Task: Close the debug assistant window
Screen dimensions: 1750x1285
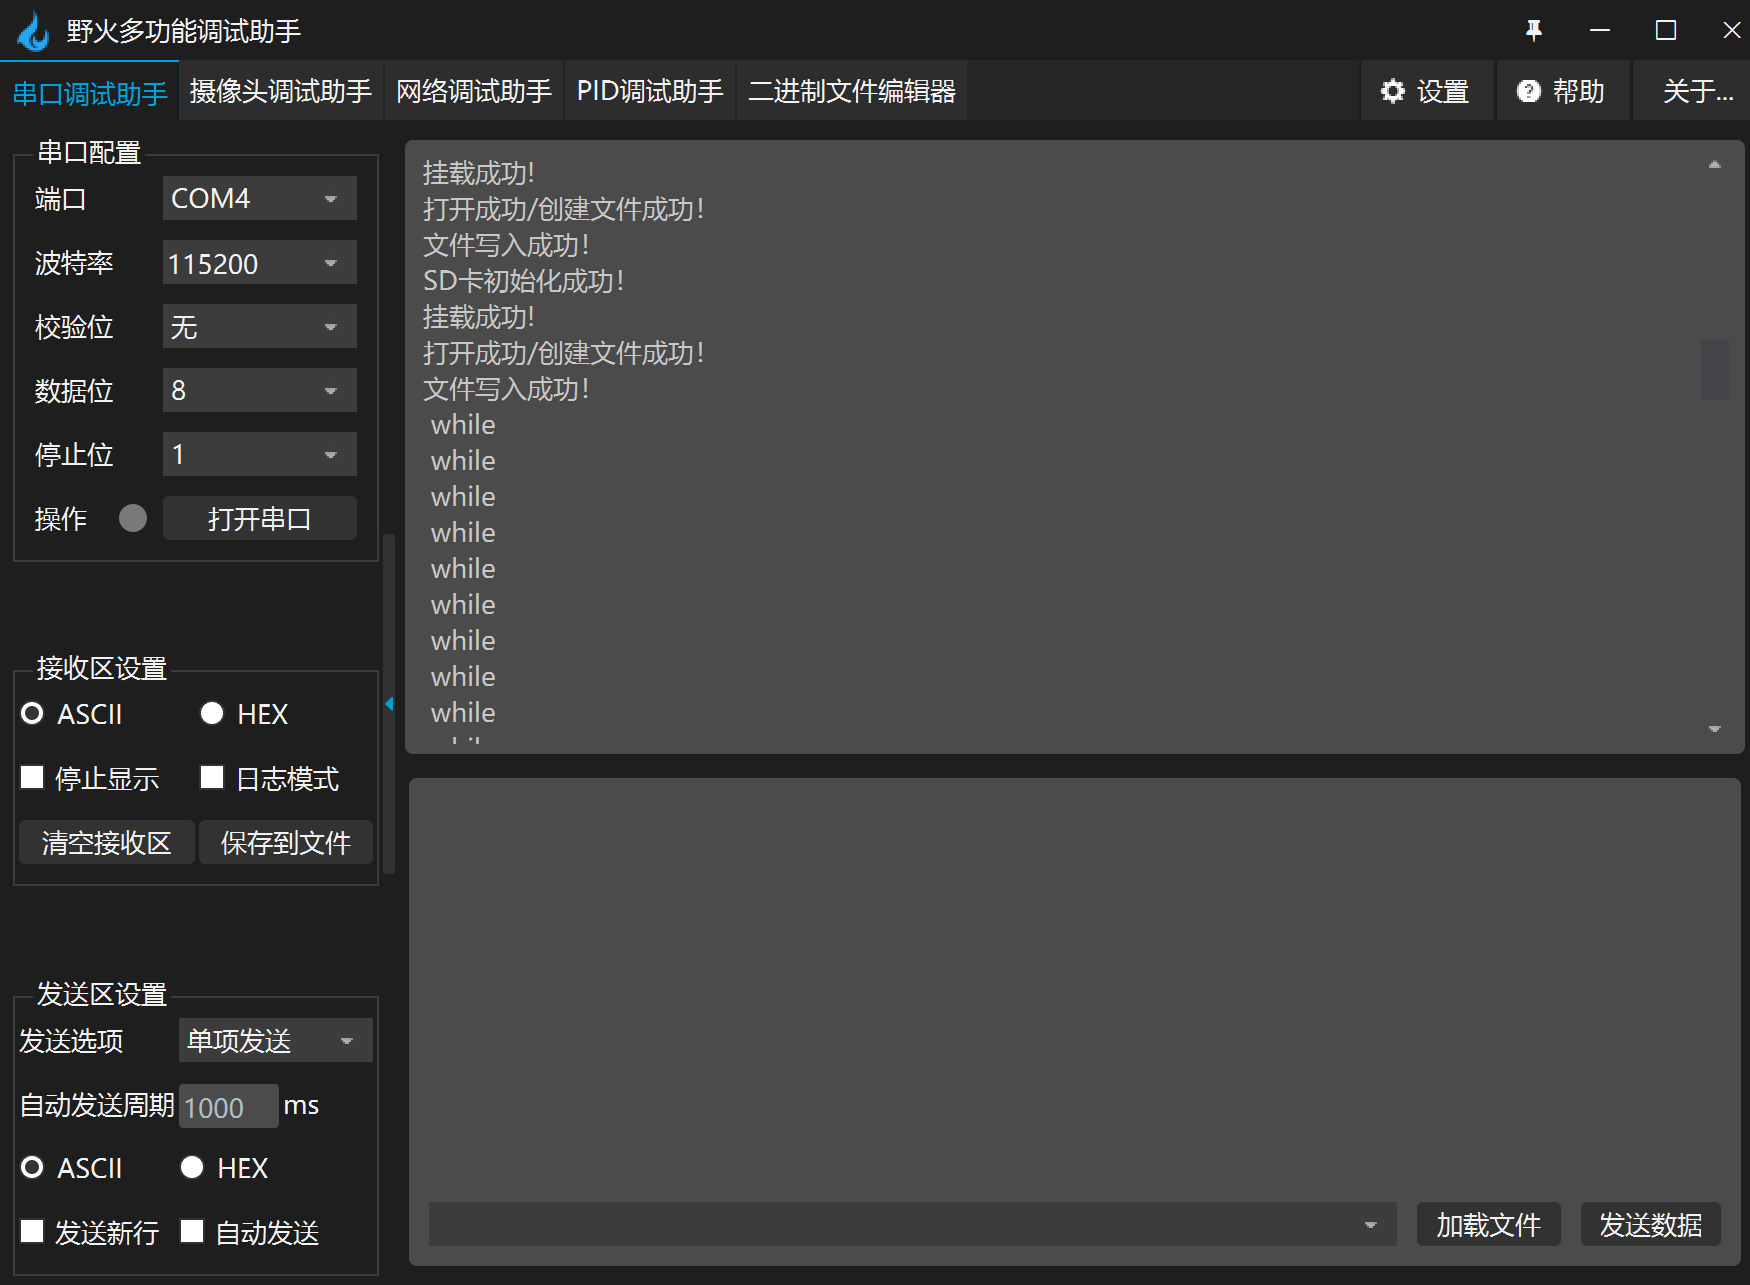Action: [x=1731, y=31]
